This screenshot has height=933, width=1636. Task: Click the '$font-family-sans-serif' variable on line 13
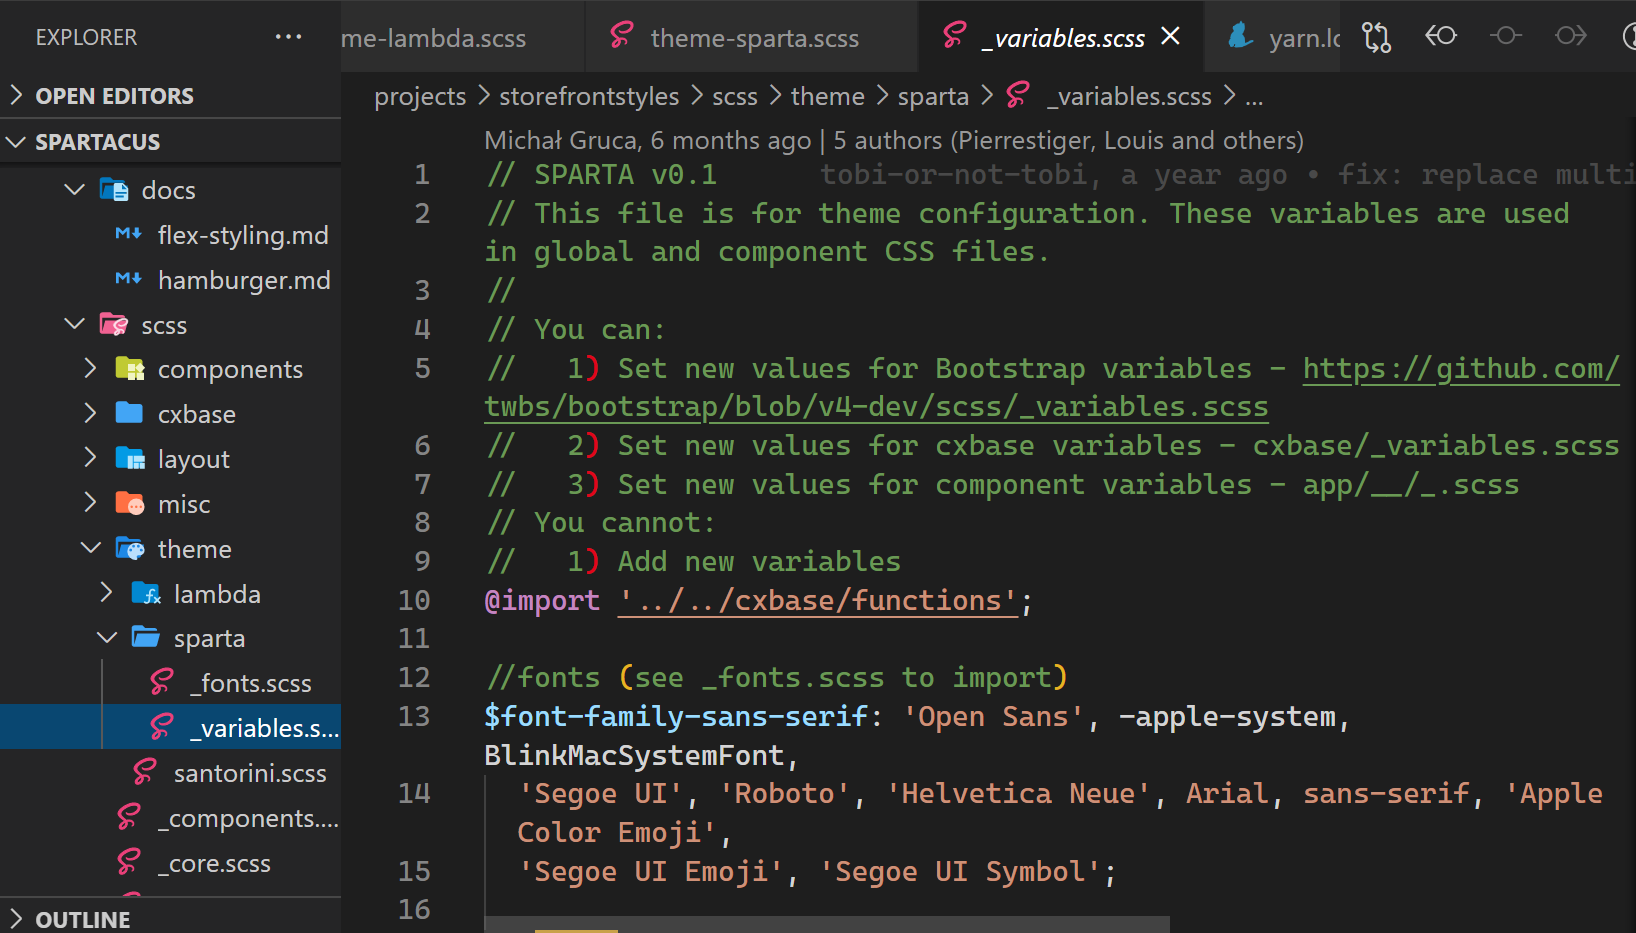(x=676, y=717)
